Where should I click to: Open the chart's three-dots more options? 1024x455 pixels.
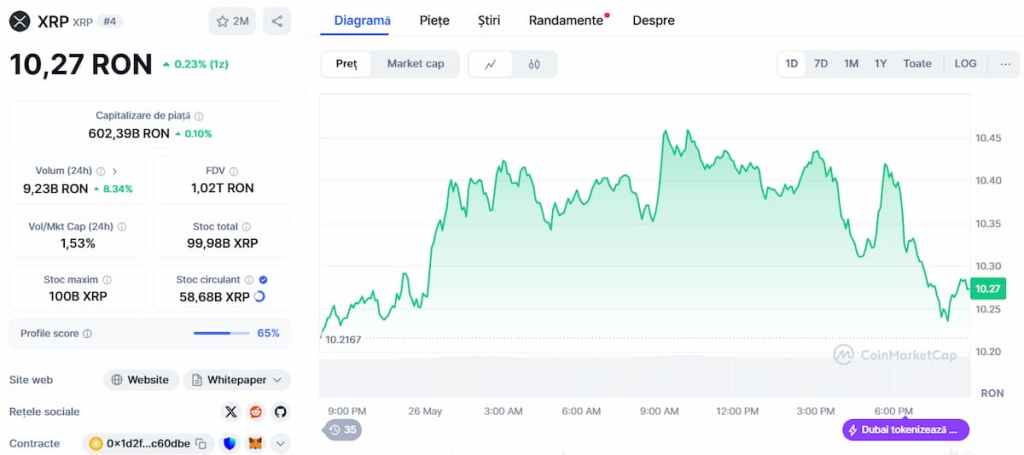pos(1005,64)
